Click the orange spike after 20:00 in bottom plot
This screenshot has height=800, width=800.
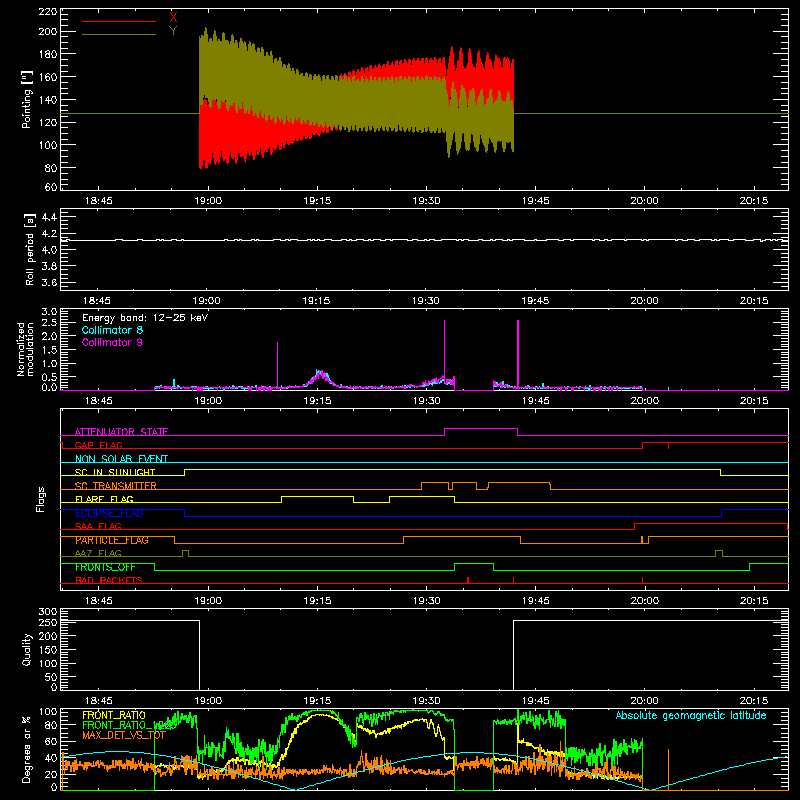[668, 769]
